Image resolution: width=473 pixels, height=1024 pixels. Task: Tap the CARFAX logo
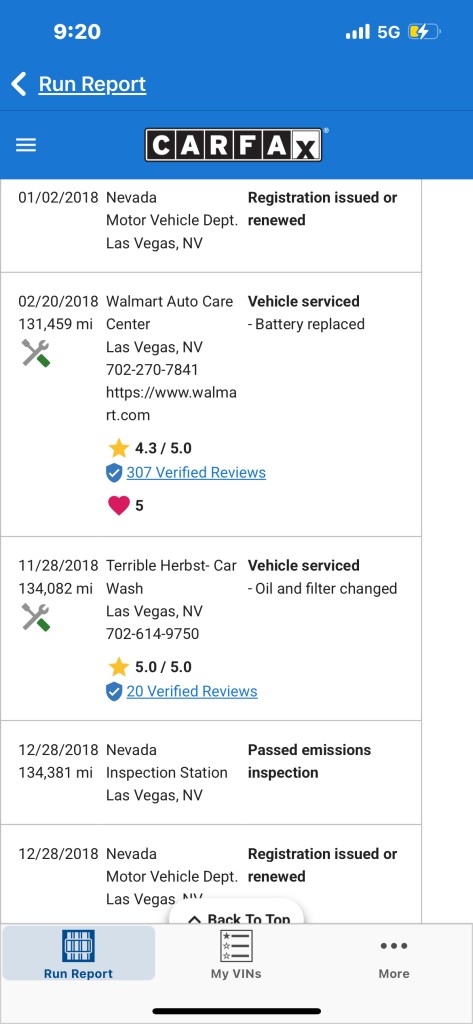click(x=234, y=144)
